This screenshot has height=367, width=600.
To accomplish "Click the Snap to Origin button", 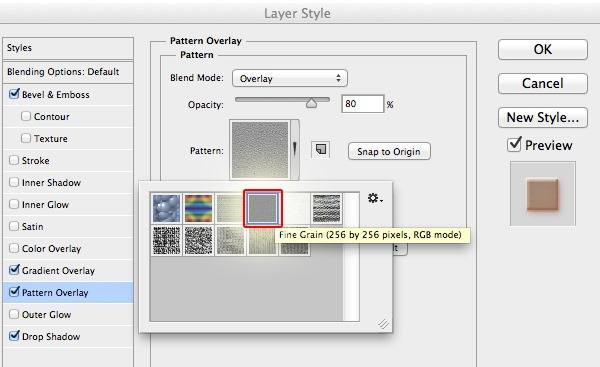I will click(389, 152).
